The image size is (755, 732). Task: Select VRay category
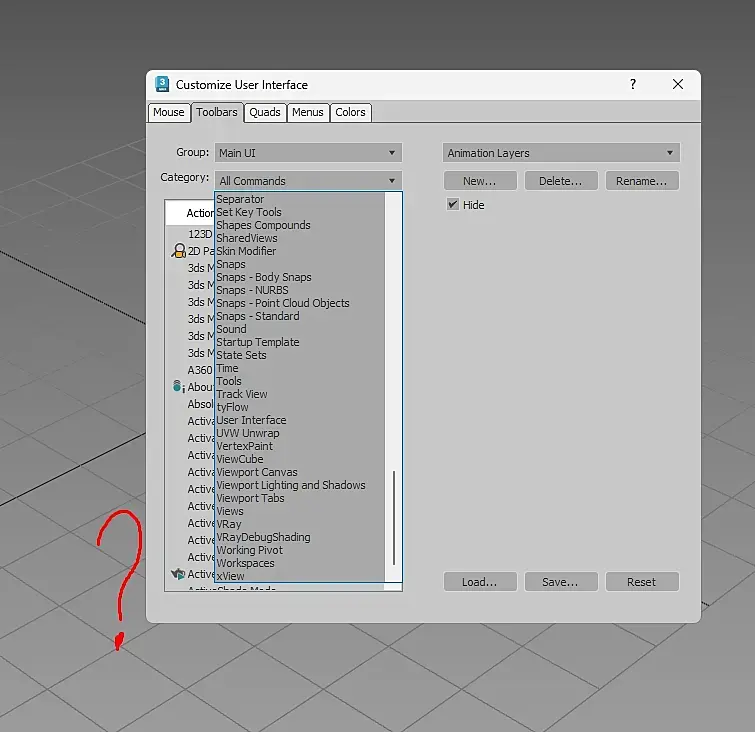(x=300, y=524)
